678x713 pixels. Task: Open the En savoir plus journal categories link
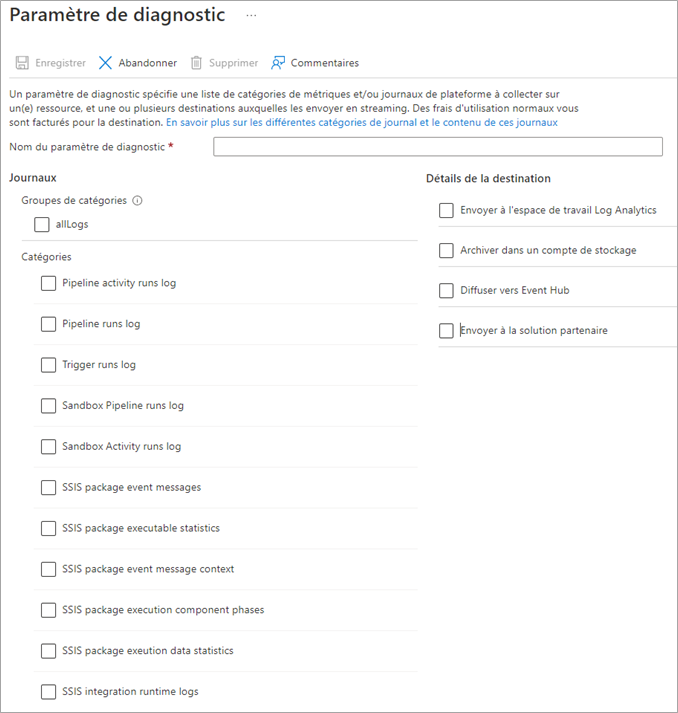click(362, 122)
